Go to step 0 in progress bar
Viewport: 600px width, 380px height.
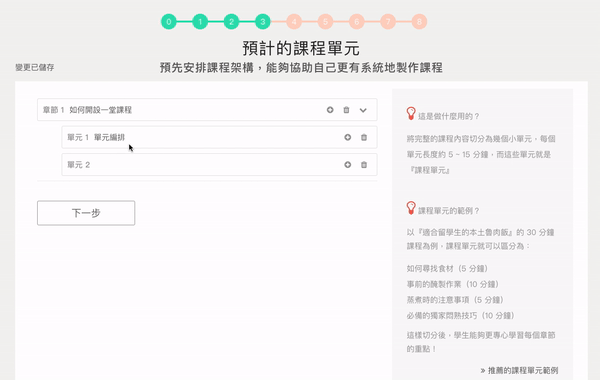[x=169, y=21]
